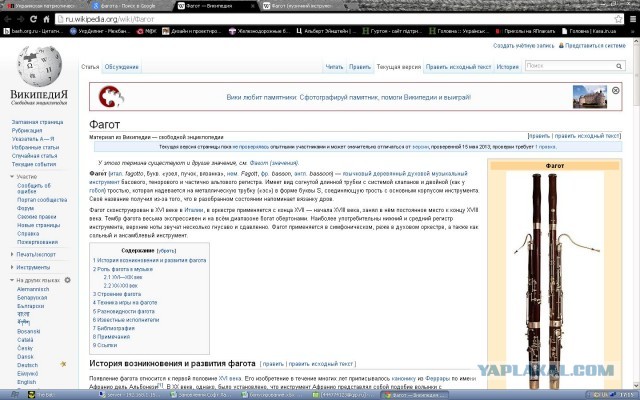Open The Bat! from the taskbar
640x400 pixels.
click(x=43, y=395)
